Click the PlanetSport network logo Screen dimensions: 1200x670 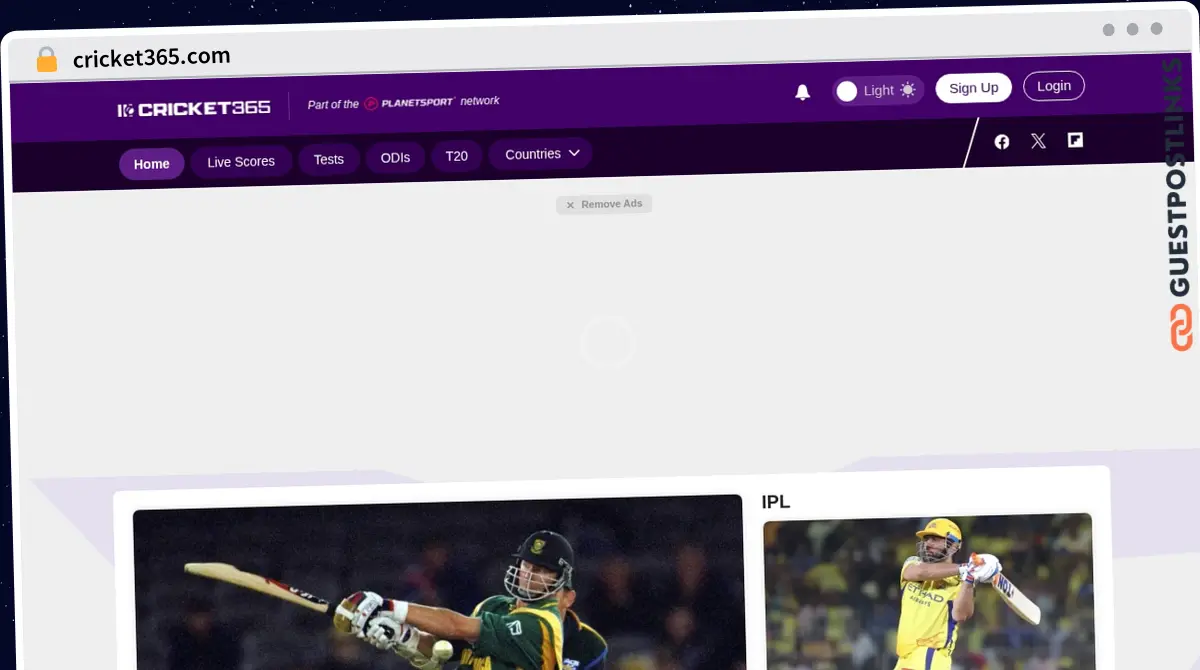(x=410, y=103)
